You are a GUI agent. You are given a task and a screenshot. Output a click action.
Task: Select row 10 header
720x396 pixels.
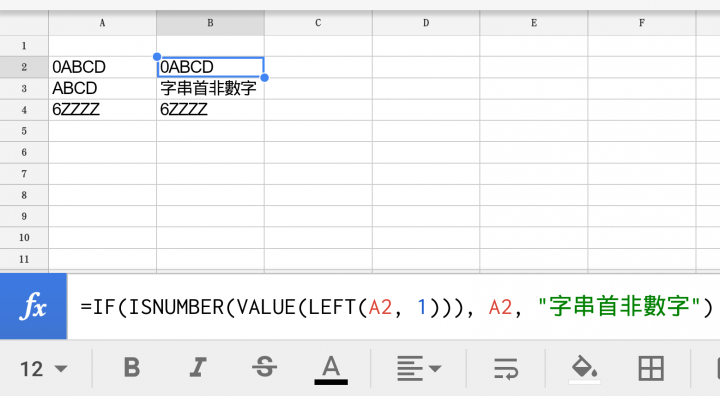point(24,238)
